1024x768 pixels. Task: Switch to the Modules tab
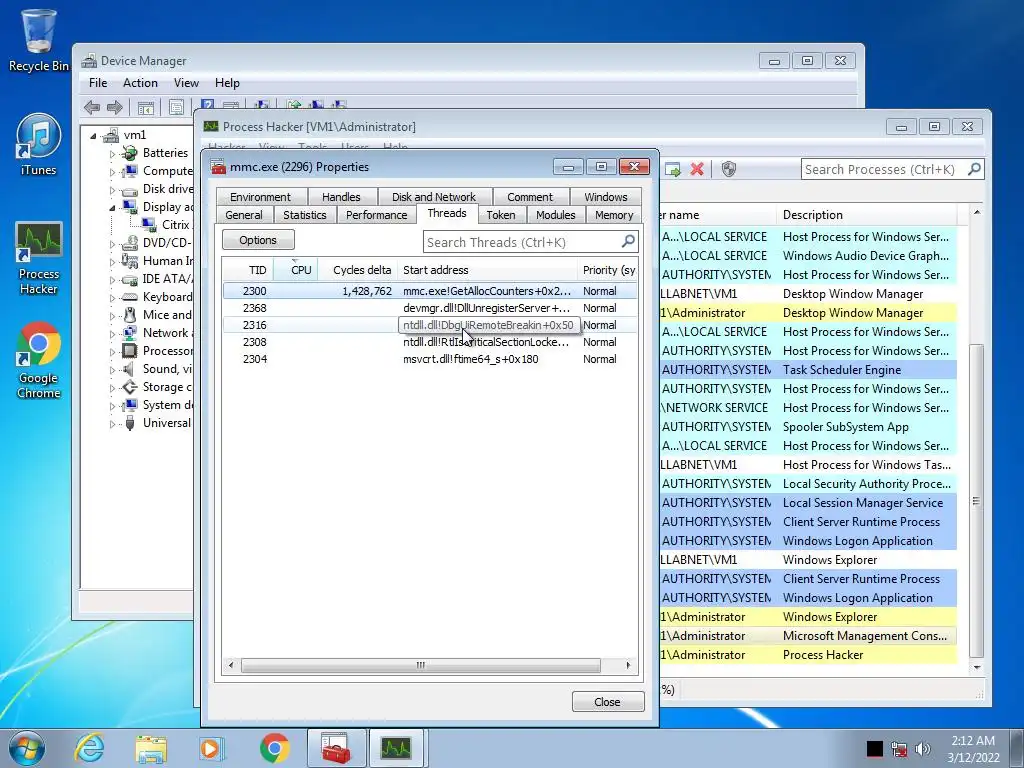556,215
